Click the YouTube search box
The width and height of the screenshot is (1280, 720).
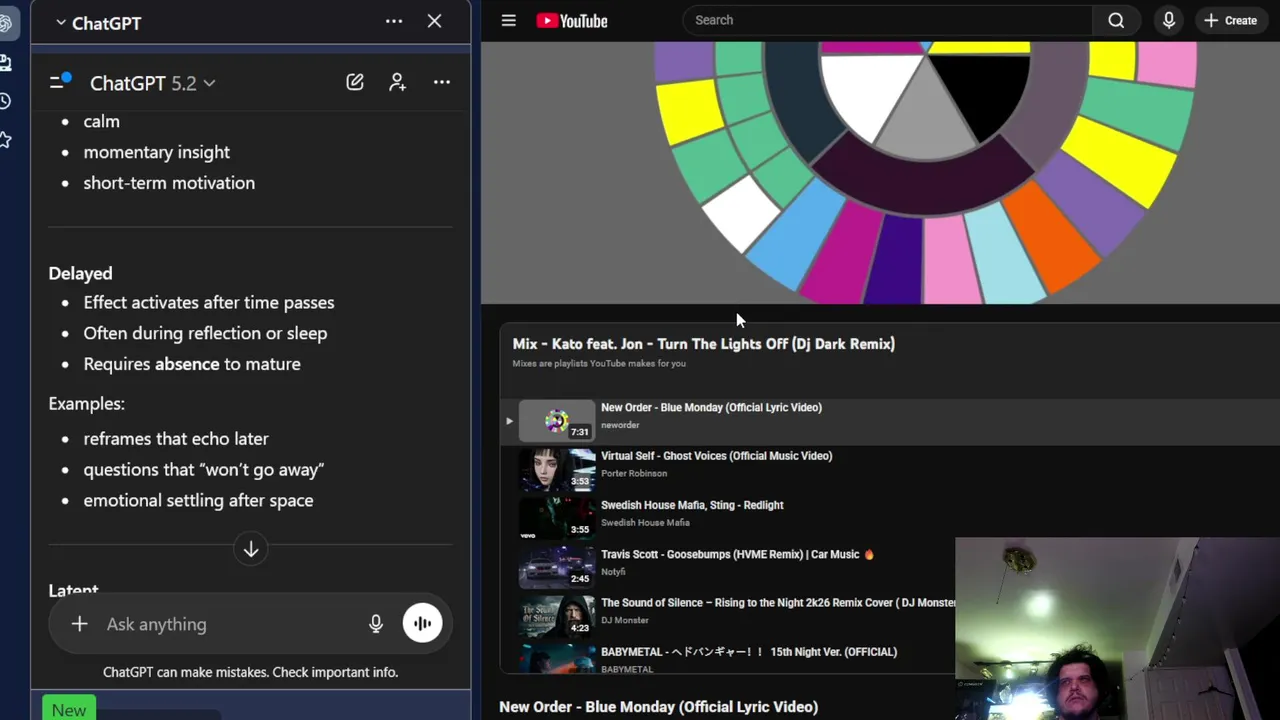pyautogui.click(x=888, y=20)
